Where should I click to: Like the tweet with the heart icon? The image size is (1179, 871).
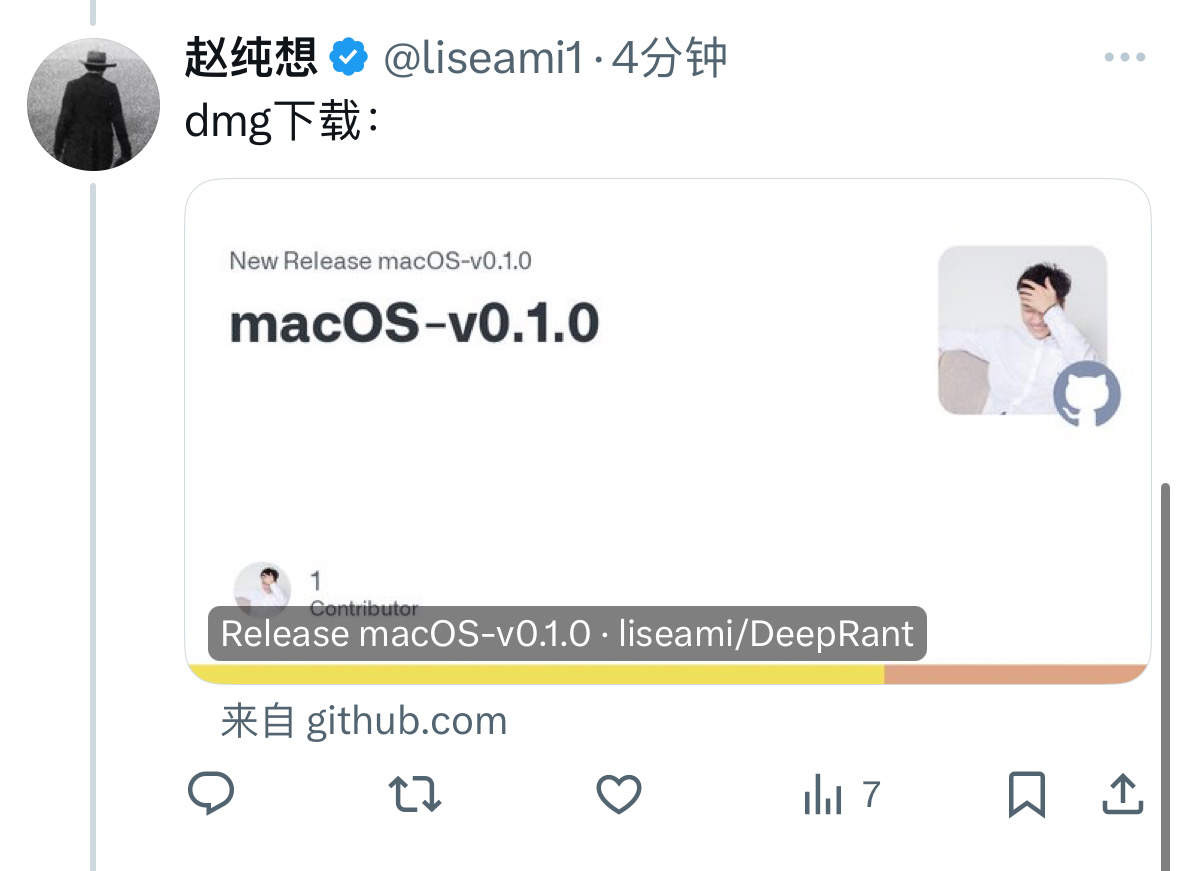tap(619, 794)
